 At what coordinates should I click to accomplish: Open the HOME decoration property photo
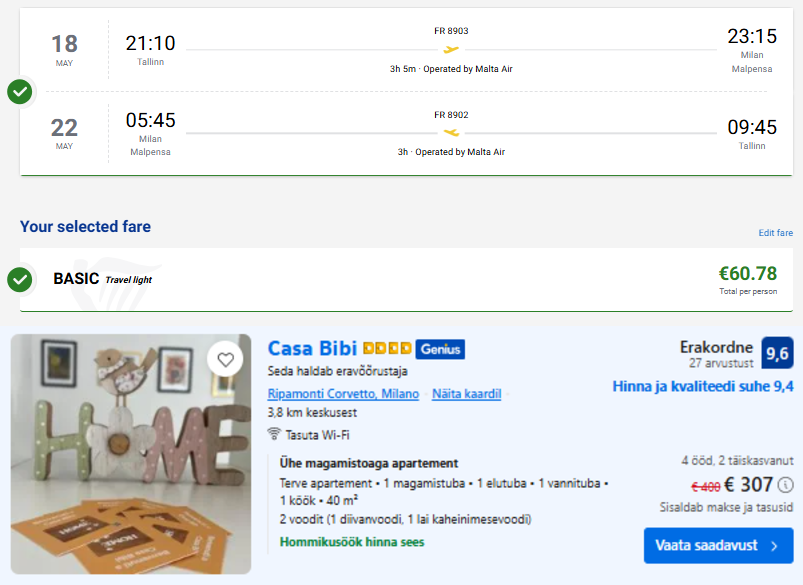131,454
